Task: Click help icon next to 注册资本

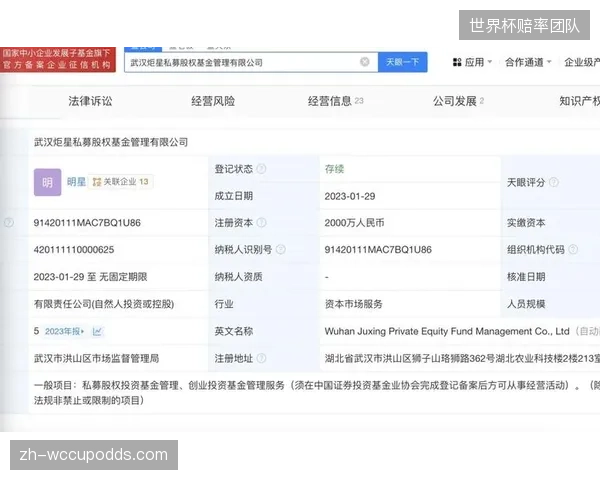Action: click(x=261, y=222)
